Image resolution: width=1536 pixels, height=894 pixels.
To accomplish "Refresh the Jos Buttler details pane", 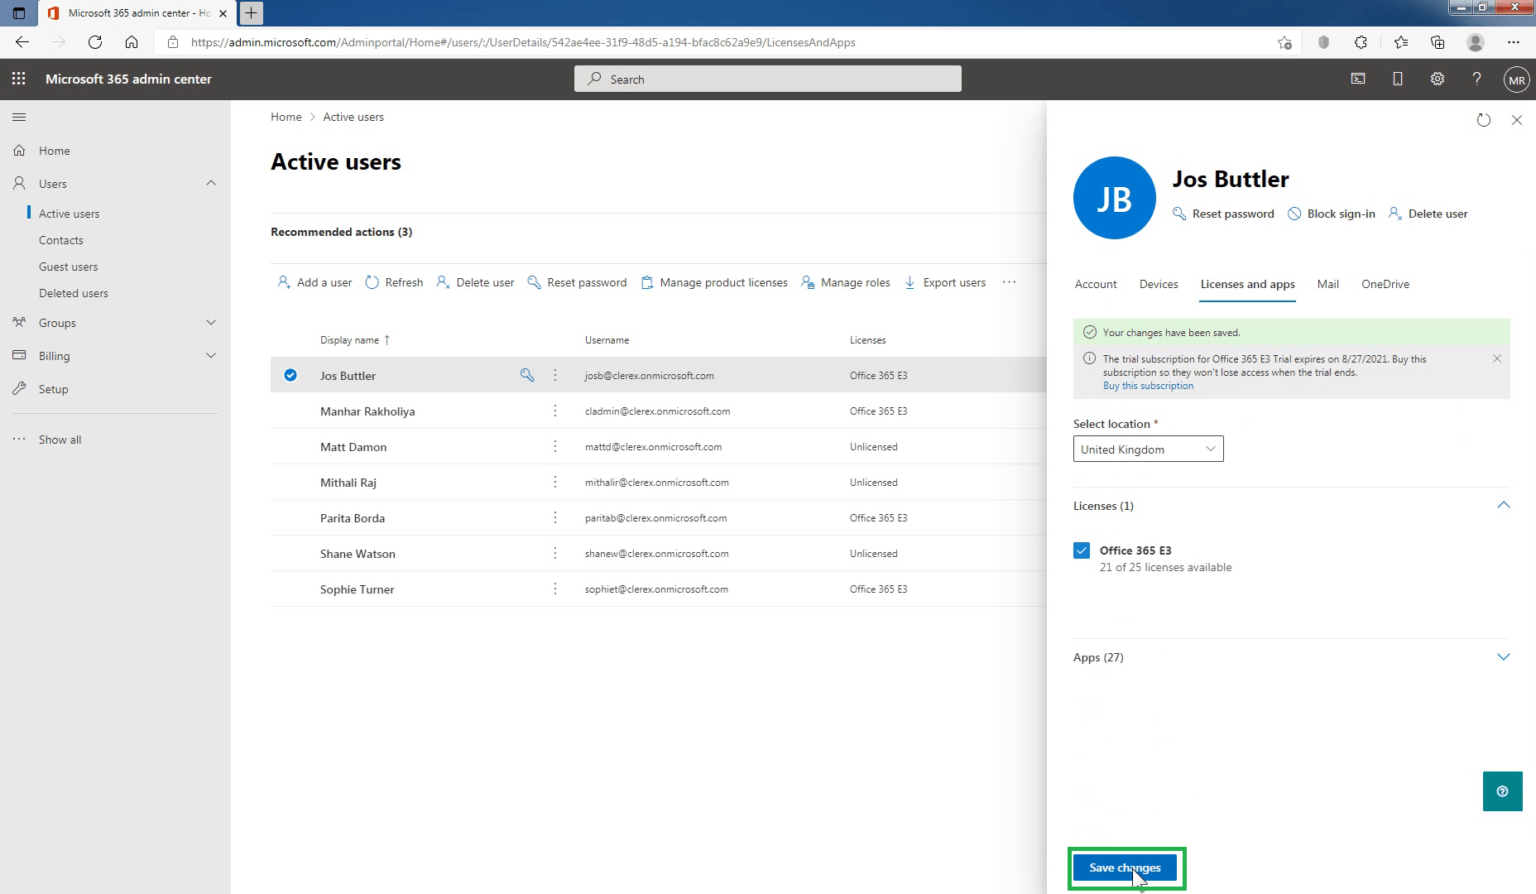I will pyautogui.click(x=1483, y=119).
